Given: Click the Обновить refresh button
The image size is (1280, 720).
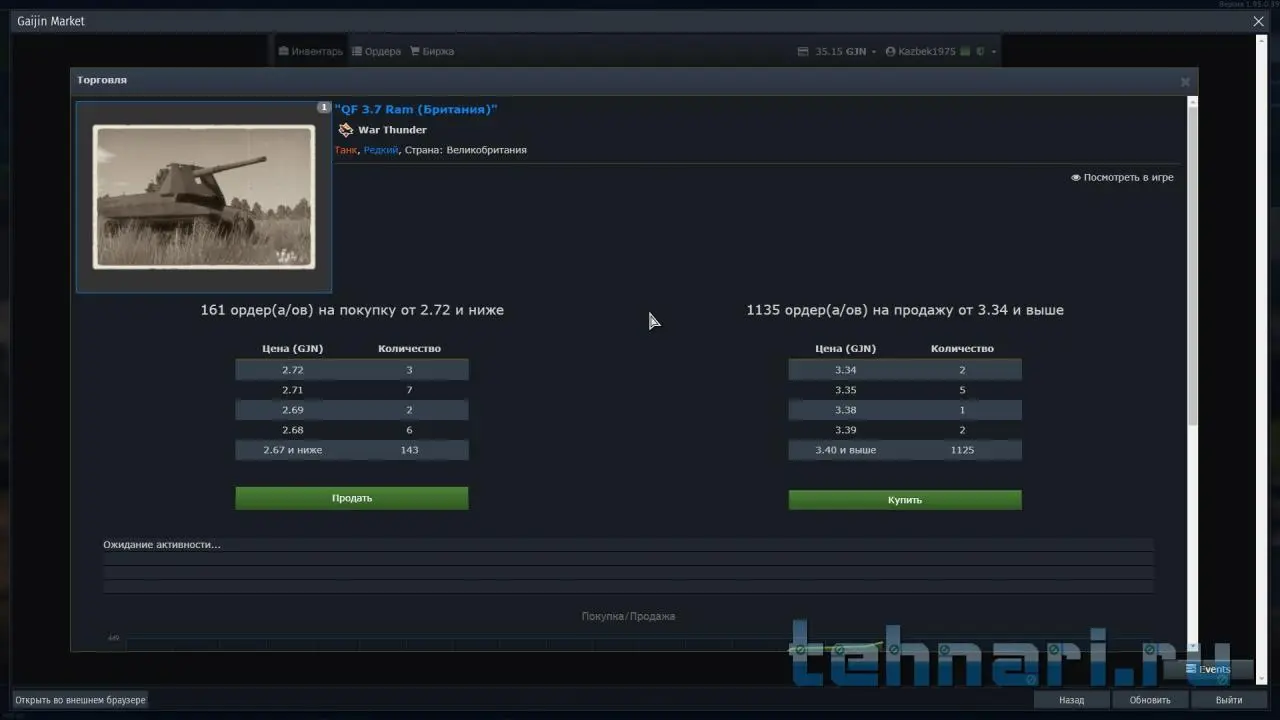Looking at the screenshot, I should coord(1150,700).
